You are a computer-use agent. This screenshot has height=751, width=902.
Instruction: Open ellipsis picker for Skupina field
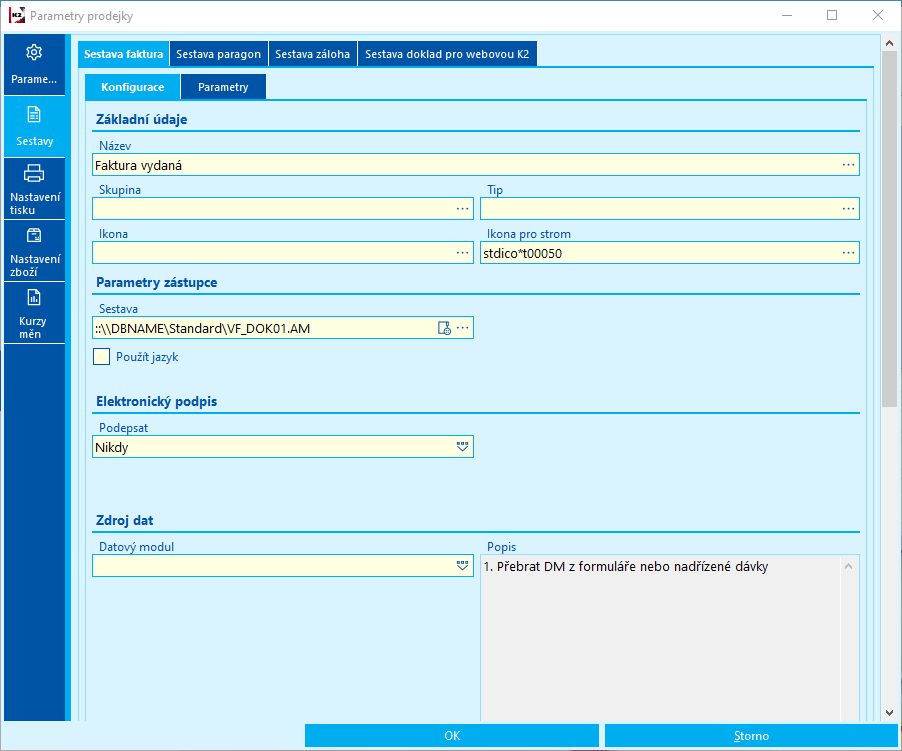click(x=462, y=209)
